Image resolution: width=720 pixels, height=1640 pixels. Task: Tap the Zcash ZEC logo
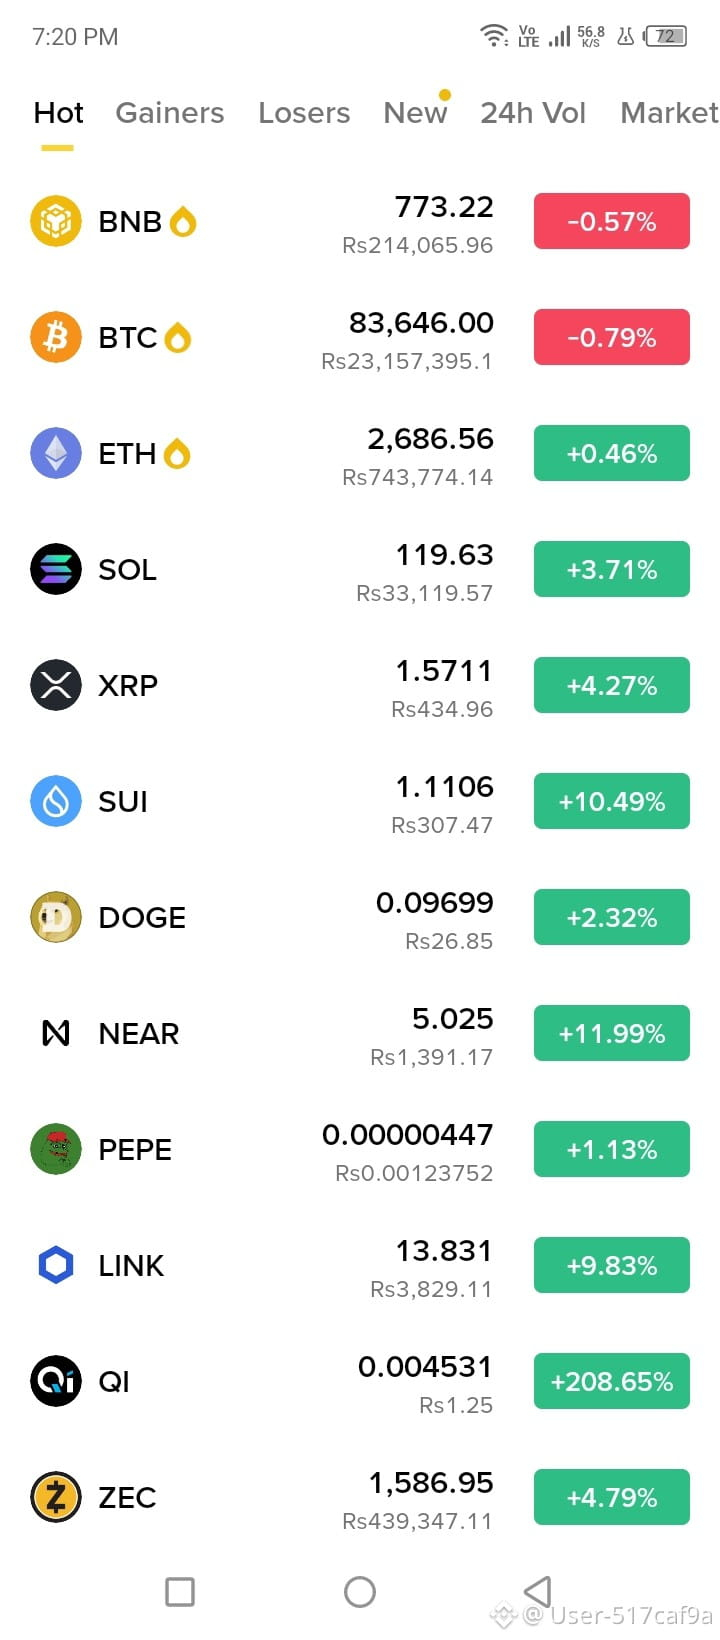click(56, 1497)
